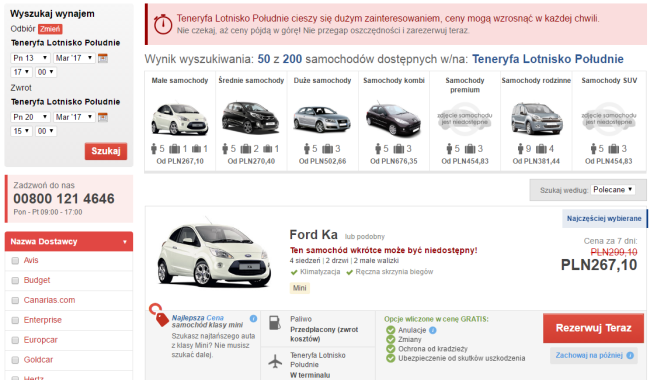The height and width of the screenshot is (380, 650).
Task: Click the Europcar supplier link
Action: 41,340
